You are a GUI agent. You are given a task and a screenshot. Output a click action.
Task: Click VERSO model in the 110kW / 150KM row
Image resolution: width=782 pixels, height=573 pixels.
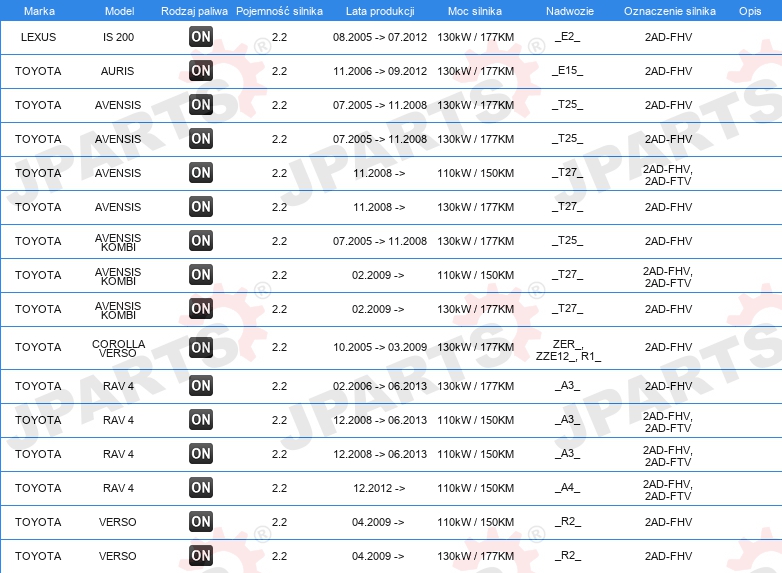point(117,522)
